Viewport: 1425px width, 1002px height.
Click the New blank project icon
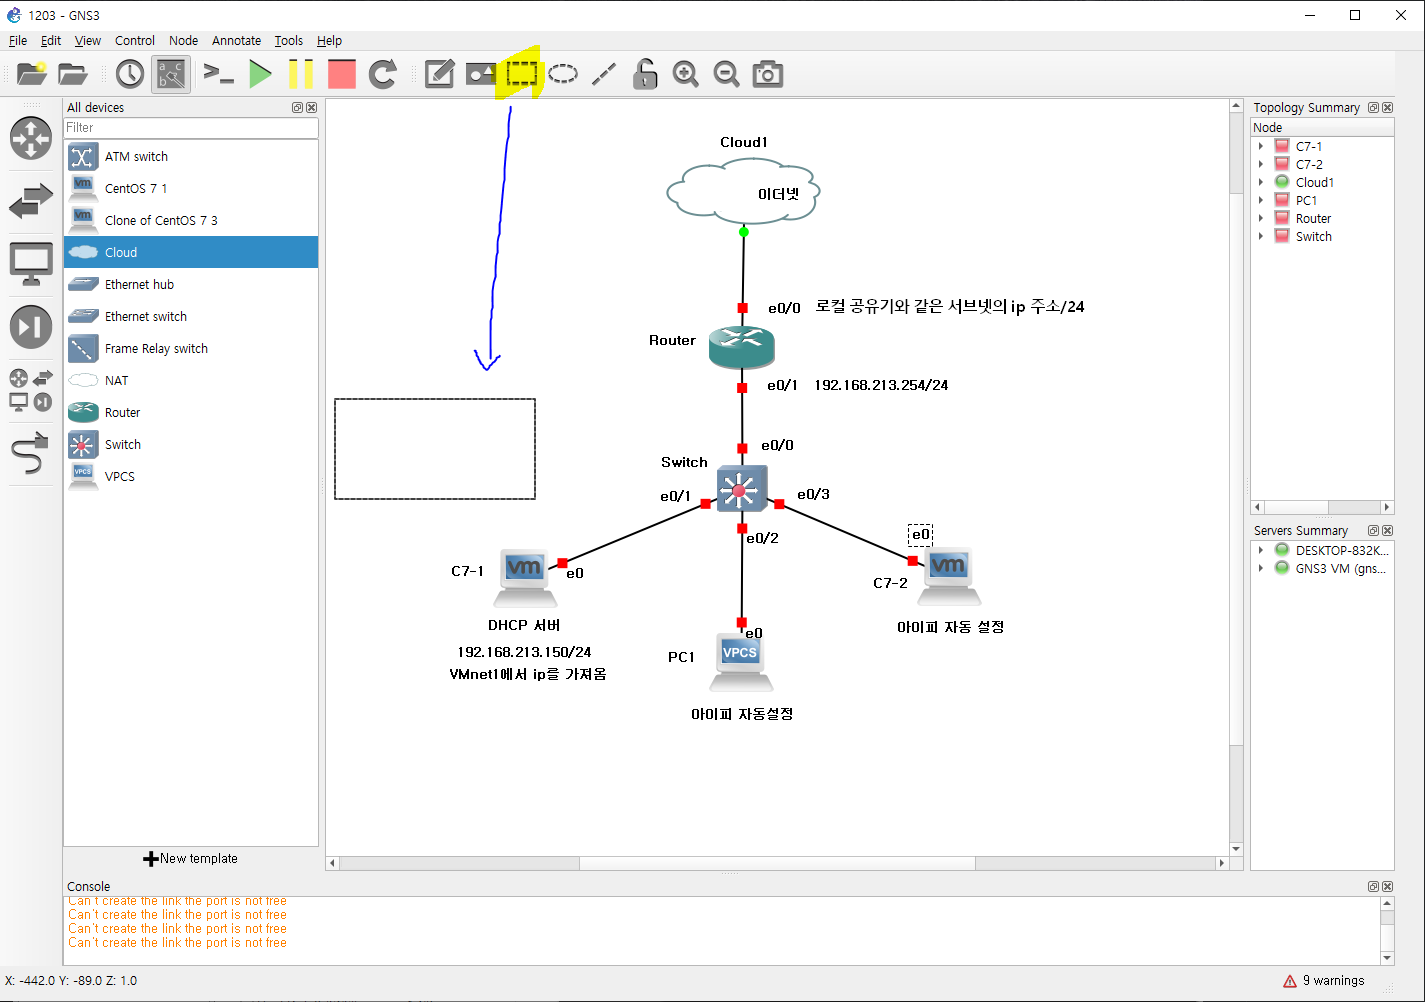coord(32,74)
